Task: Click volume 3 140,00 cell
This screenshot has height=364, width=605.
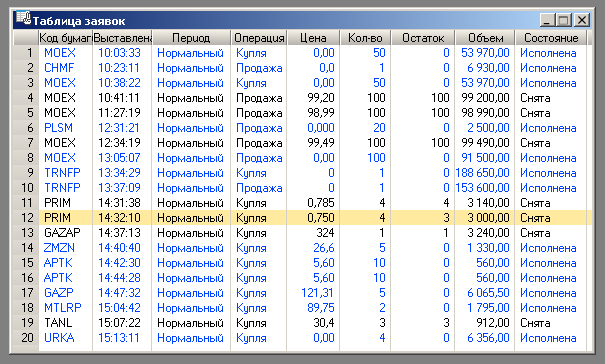Action: click(488, 203)
